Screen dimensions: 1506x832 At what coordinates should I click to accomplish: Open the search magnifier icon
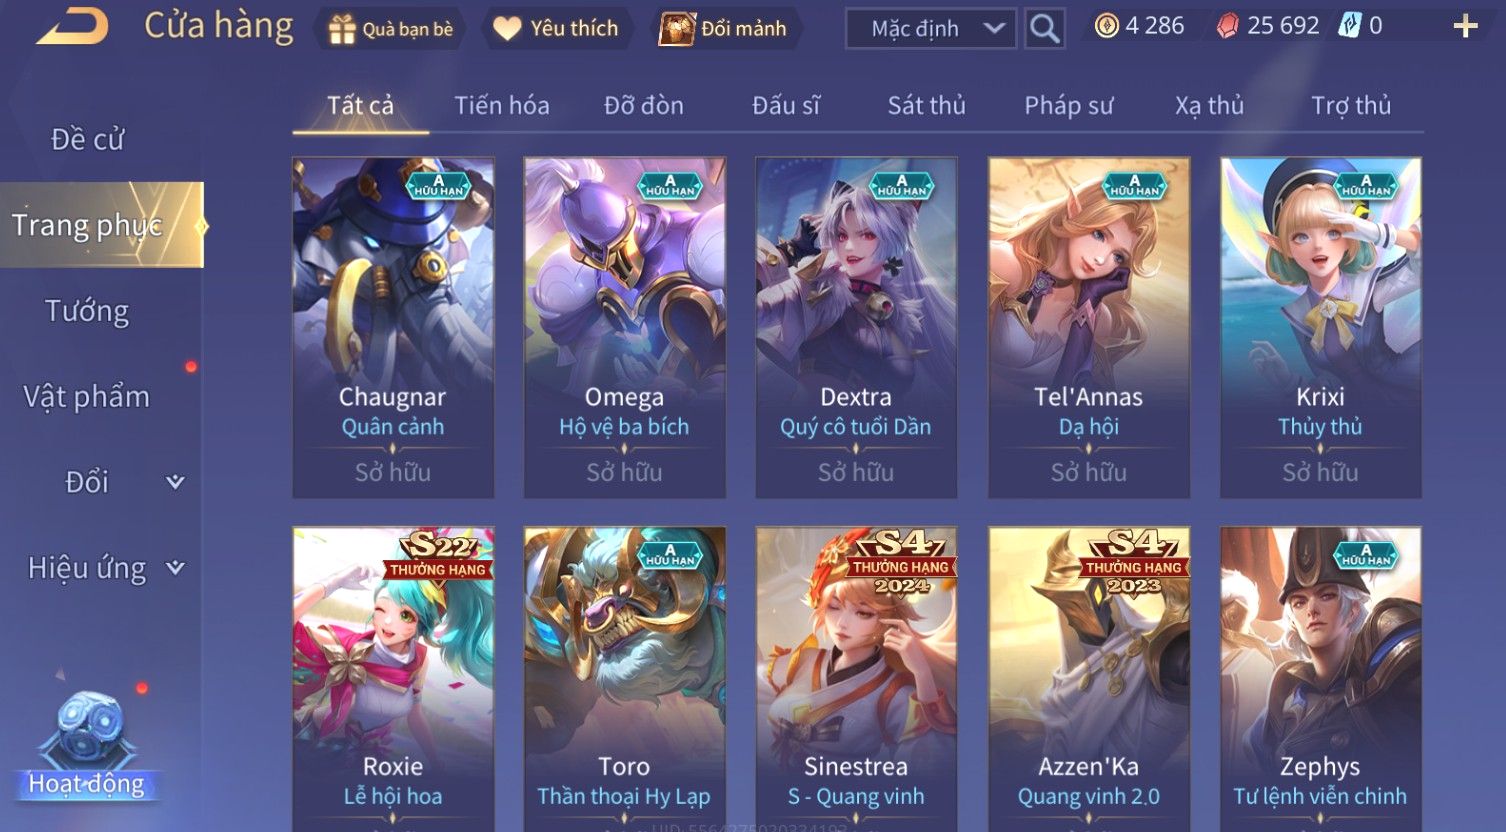(x=1044, y=28)
